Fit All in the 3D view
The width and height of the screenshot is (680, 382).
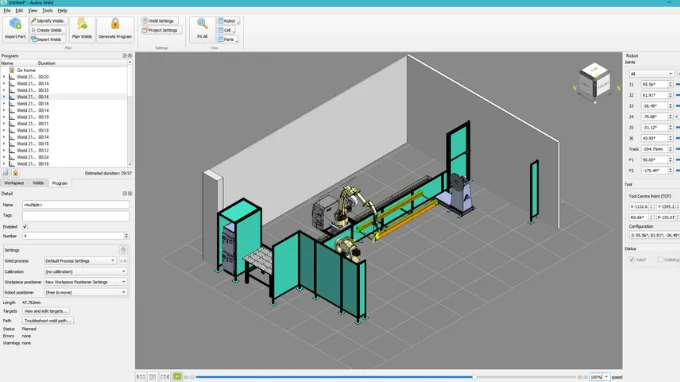(202, 29)
